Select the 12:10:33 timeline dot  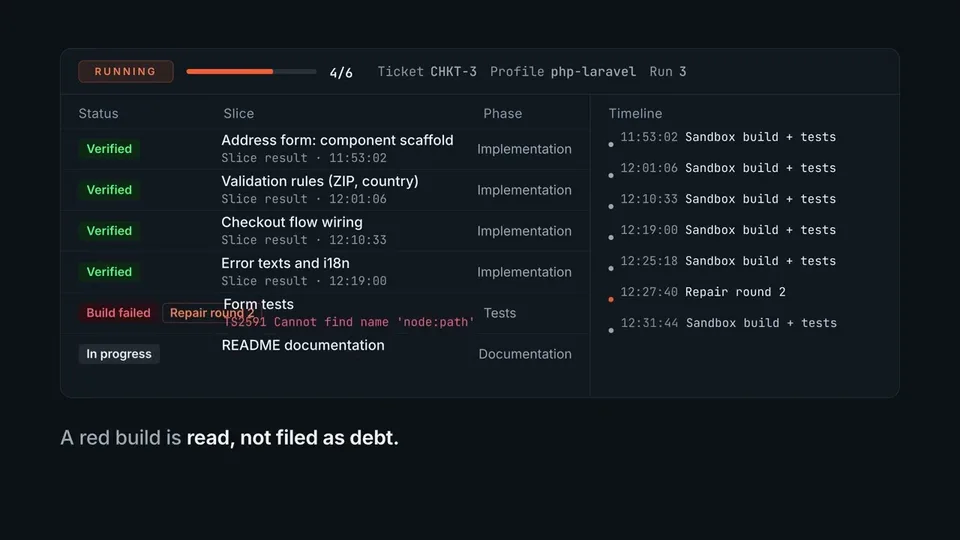(x=611, y=206)
